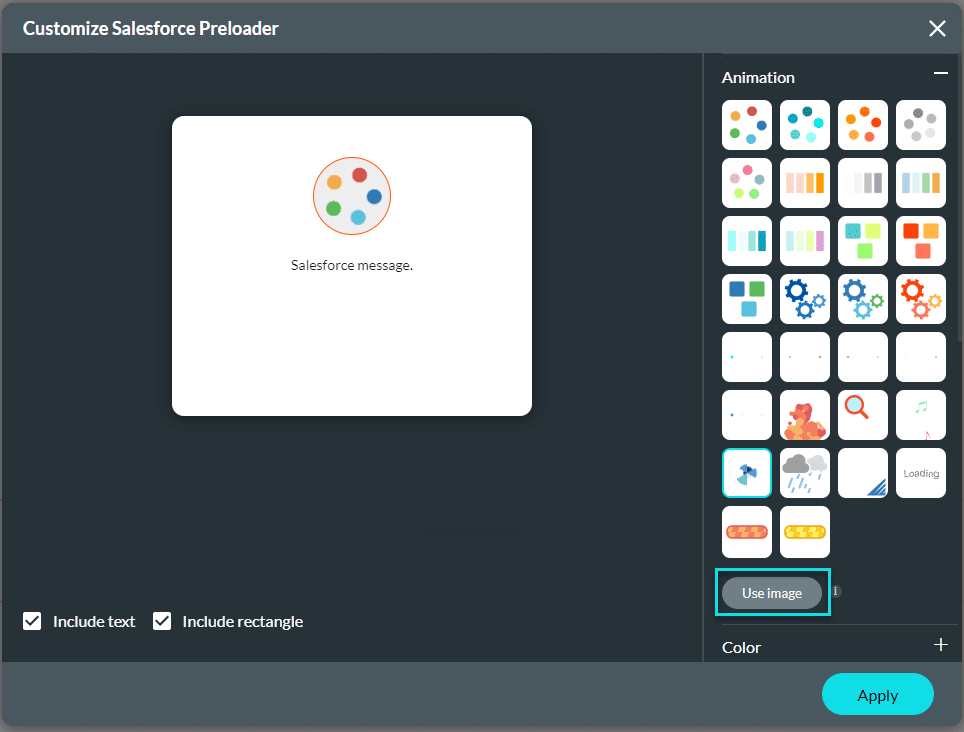Select the blue gears animation
Viewport: 964px width, 732px height.
[x=805, y=299]
